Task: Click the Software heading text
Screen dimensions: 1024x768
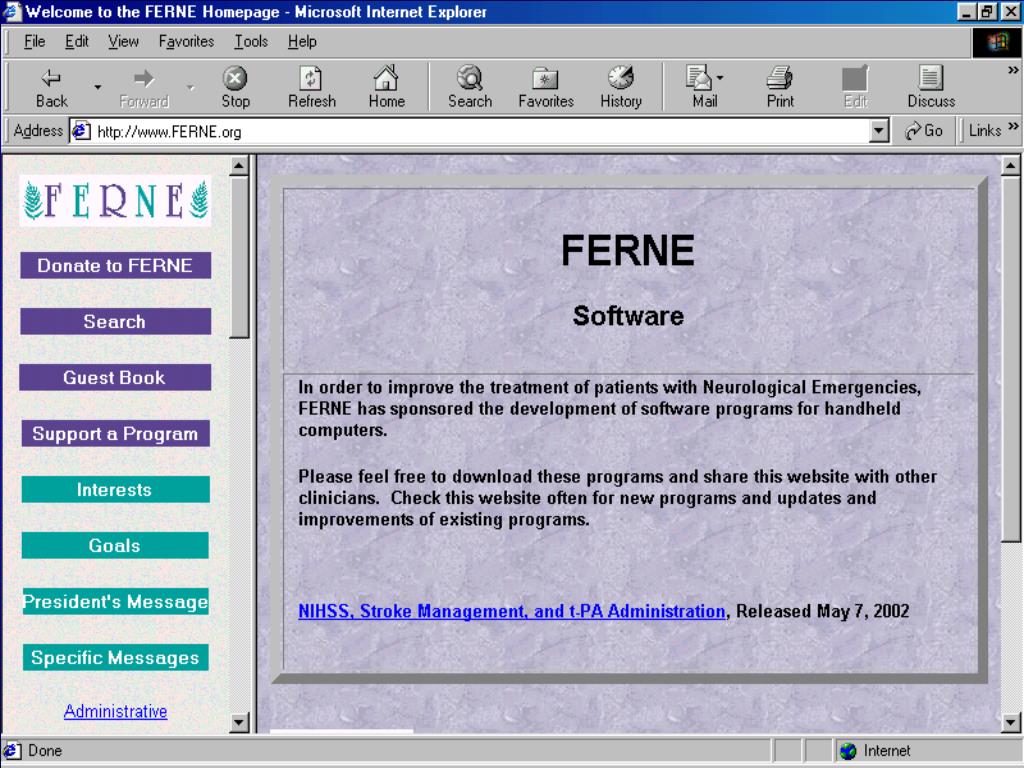Action: point(628,316)
